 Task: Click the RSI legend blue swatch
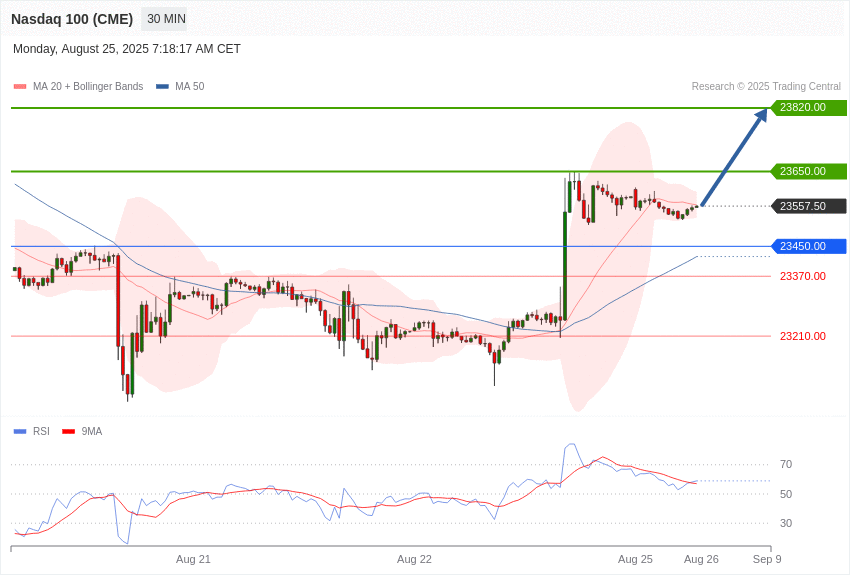20,432
